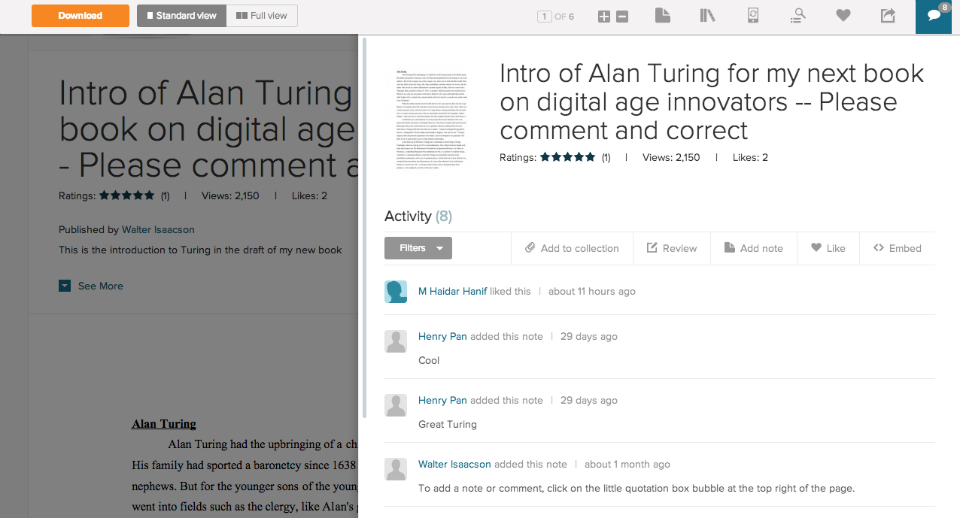This screenshot has width=960, height=518.
Task: Click the page number field in toolbar
Action: (544, 17)
